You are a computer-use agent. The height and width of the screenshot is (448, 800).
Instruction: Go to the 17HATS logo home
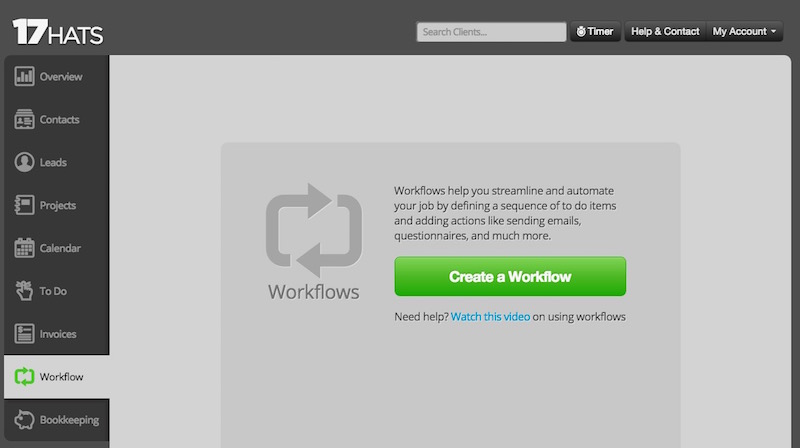pos(58,32)
